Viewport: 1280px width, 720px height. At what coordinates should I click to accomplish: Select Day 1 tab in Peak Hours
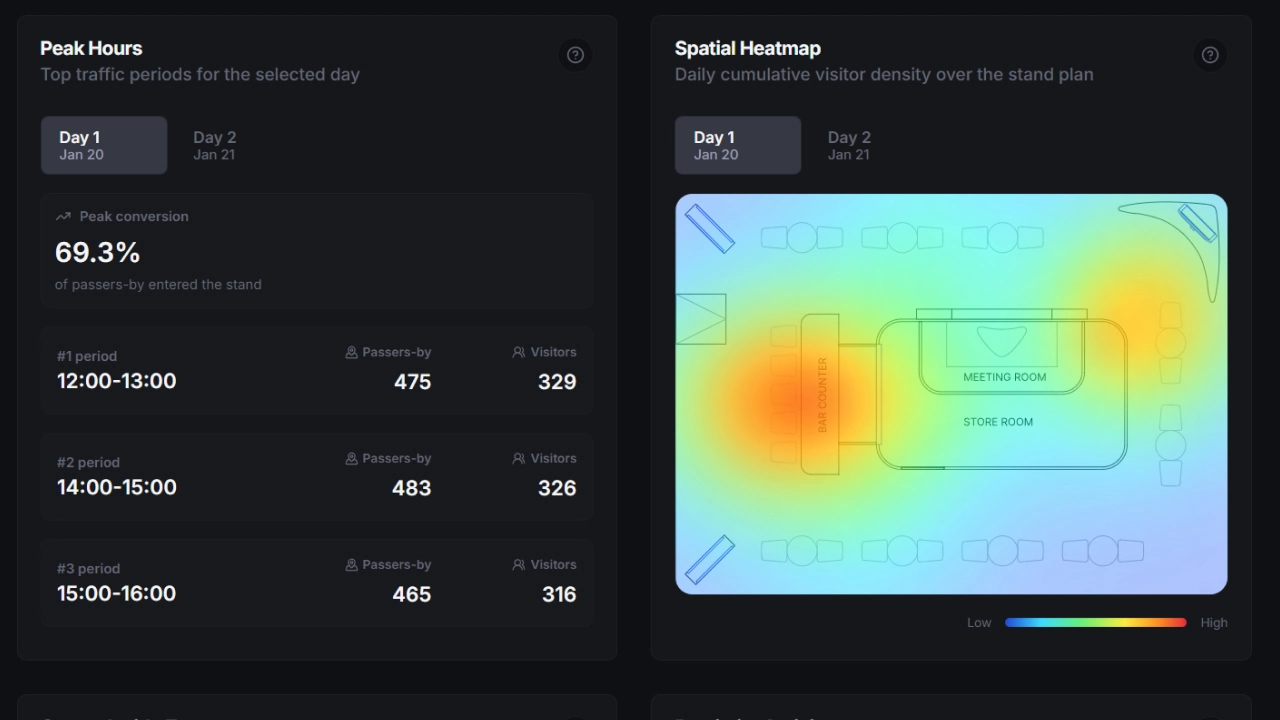[104, 145]
